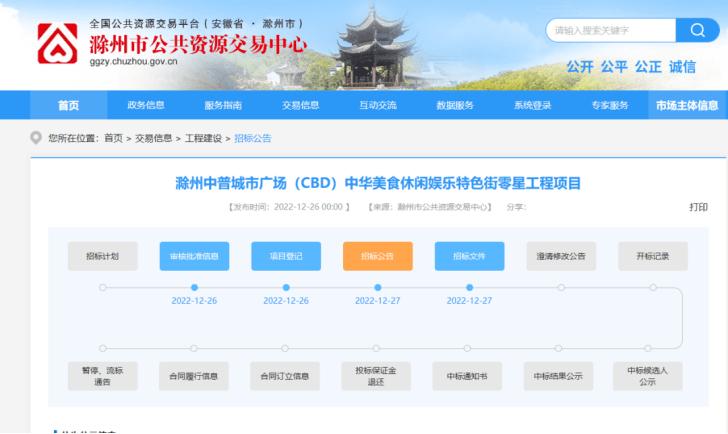Screen dimensions: 728x434
Task: Select the 合同订立信息 step button
Action: click(x=285, y=376)
